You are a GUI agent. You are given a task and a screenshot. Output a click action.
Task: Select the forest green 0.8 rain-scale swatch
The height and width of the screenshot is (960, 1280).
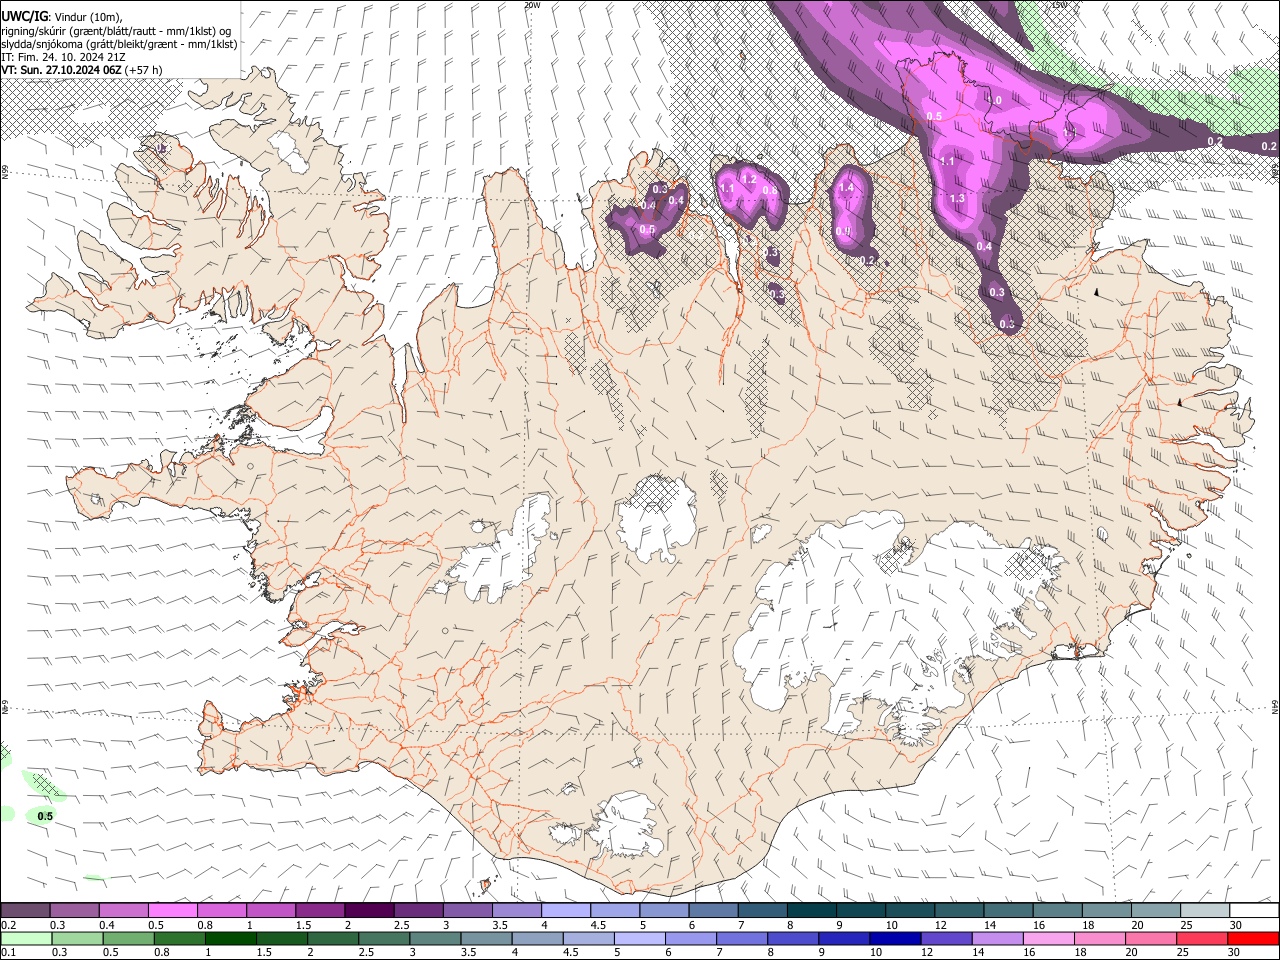click(179, 938)
